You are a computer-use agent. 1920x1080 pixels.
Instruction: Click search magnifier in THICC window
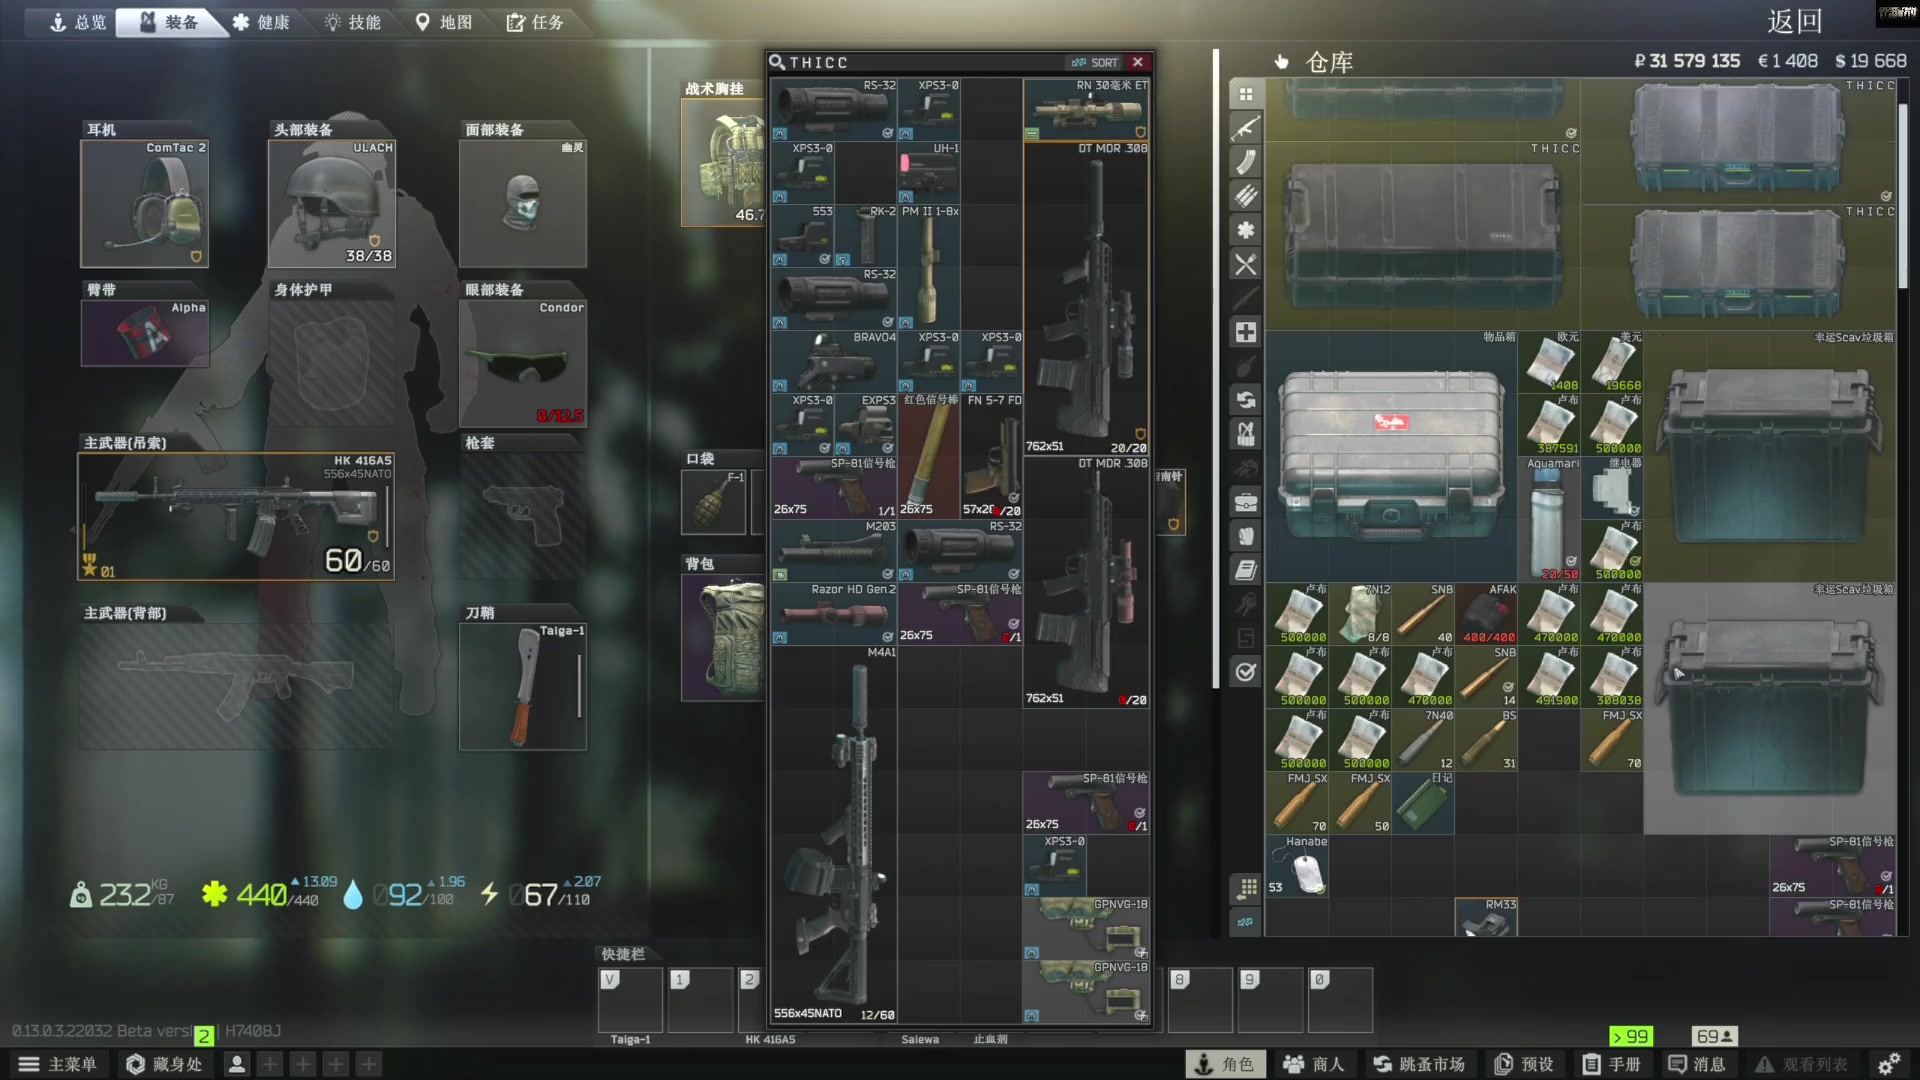(x=777, y=62)
